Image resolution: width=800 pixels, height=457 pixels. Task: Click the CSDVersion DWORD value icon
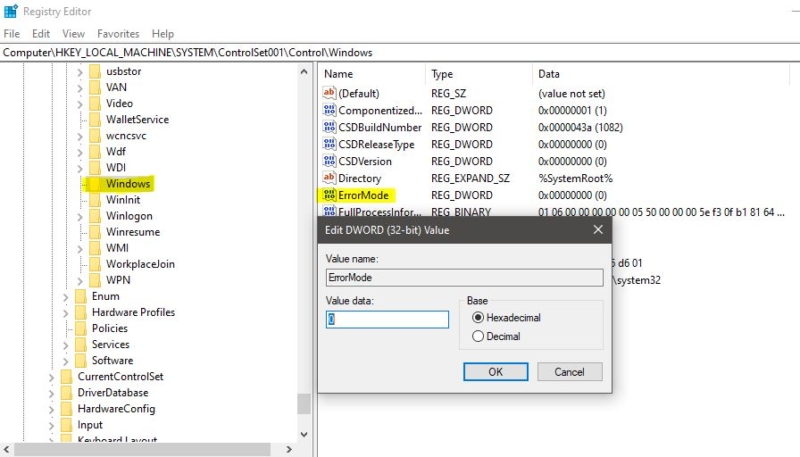tap(329, 161)
